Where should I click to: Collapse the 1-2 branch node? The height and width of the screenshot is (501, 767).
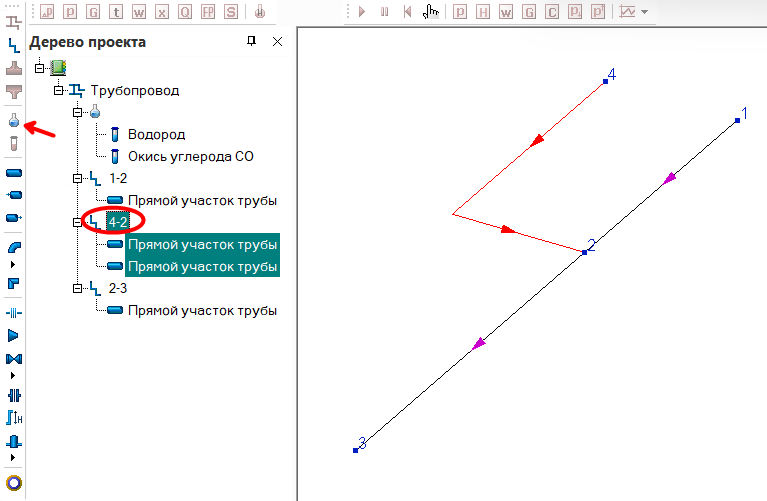[x=77, y=178]
